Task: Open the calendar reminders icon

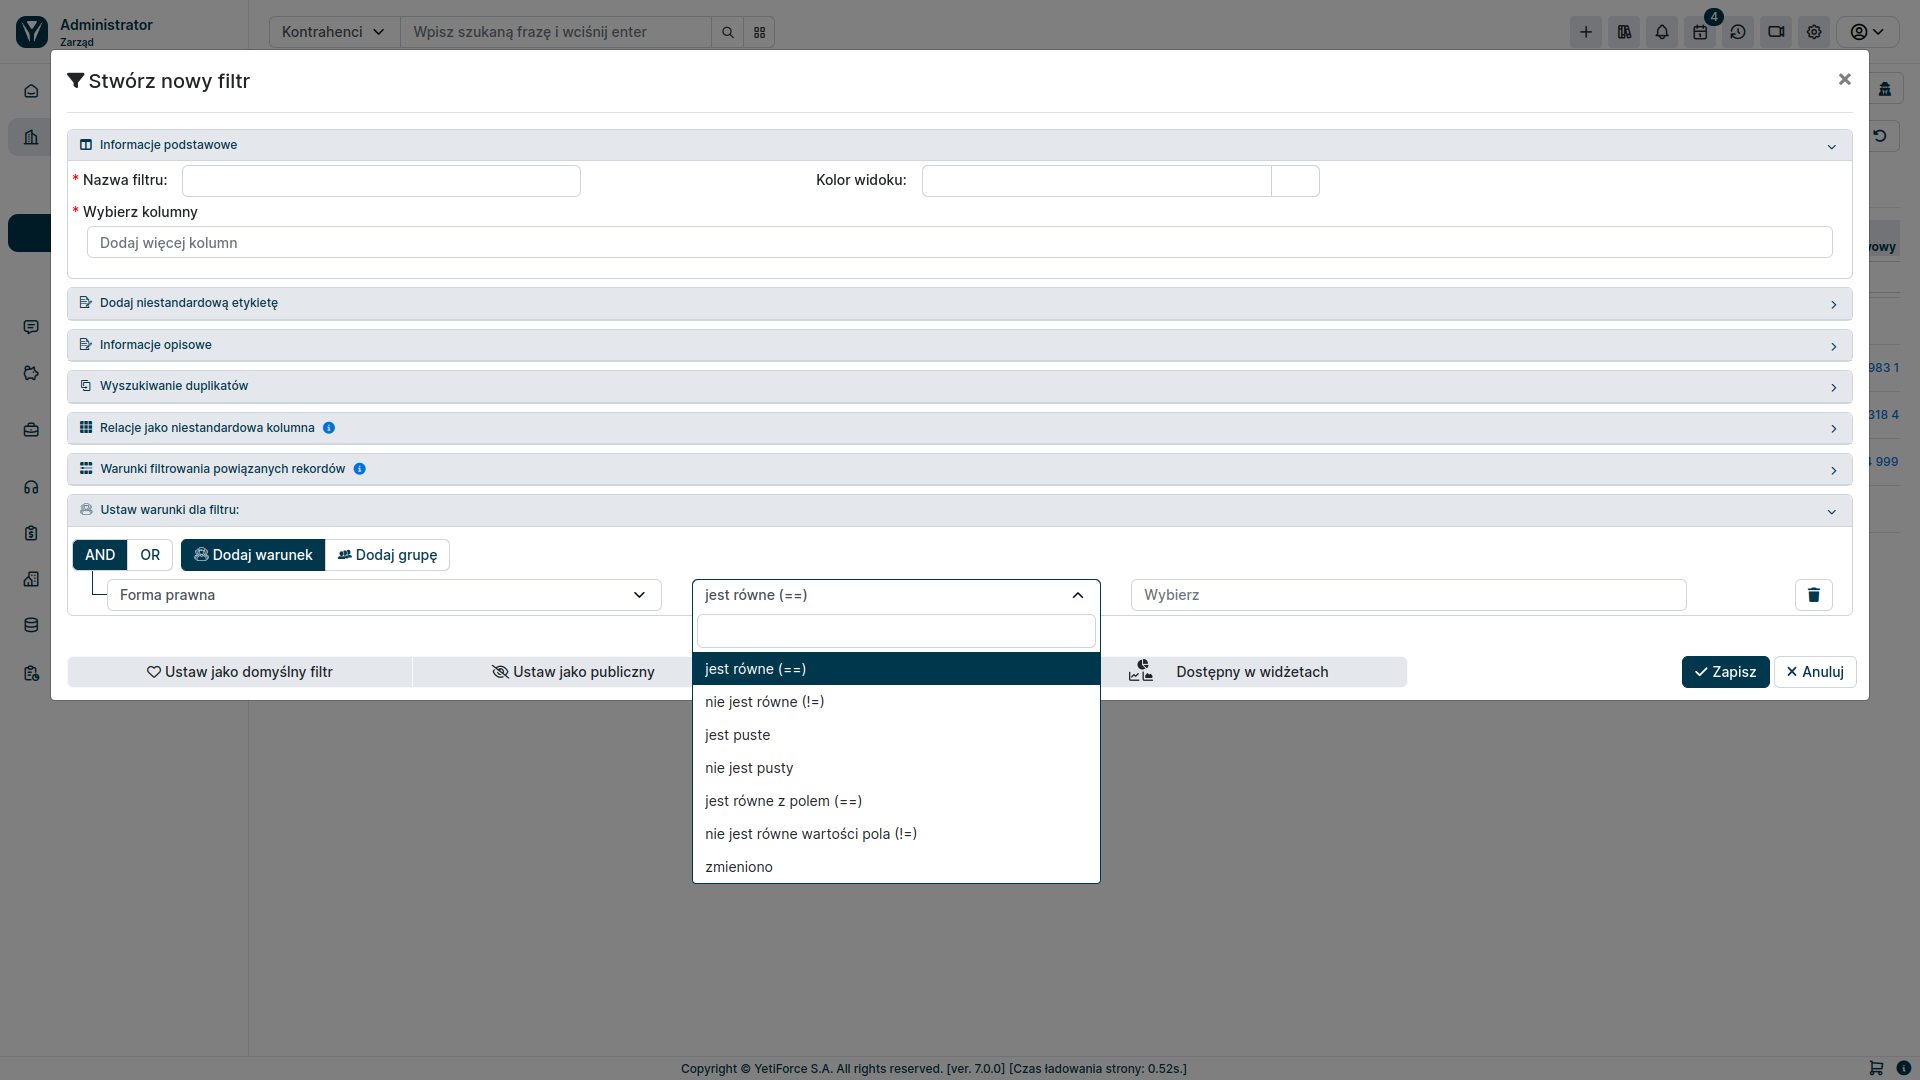Action: pyautogui.click(x=1700, y=32)
